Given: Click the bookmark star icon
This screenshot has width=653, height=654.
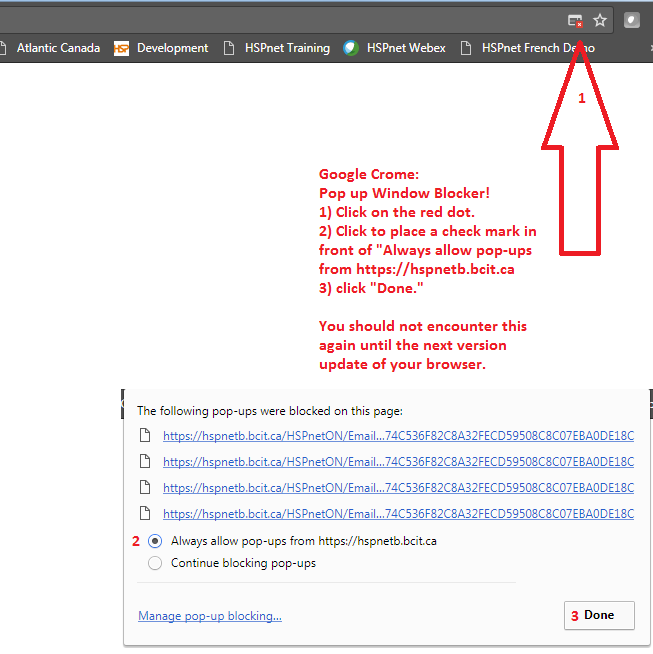Looking at the screenshot, I should point(600,20).
